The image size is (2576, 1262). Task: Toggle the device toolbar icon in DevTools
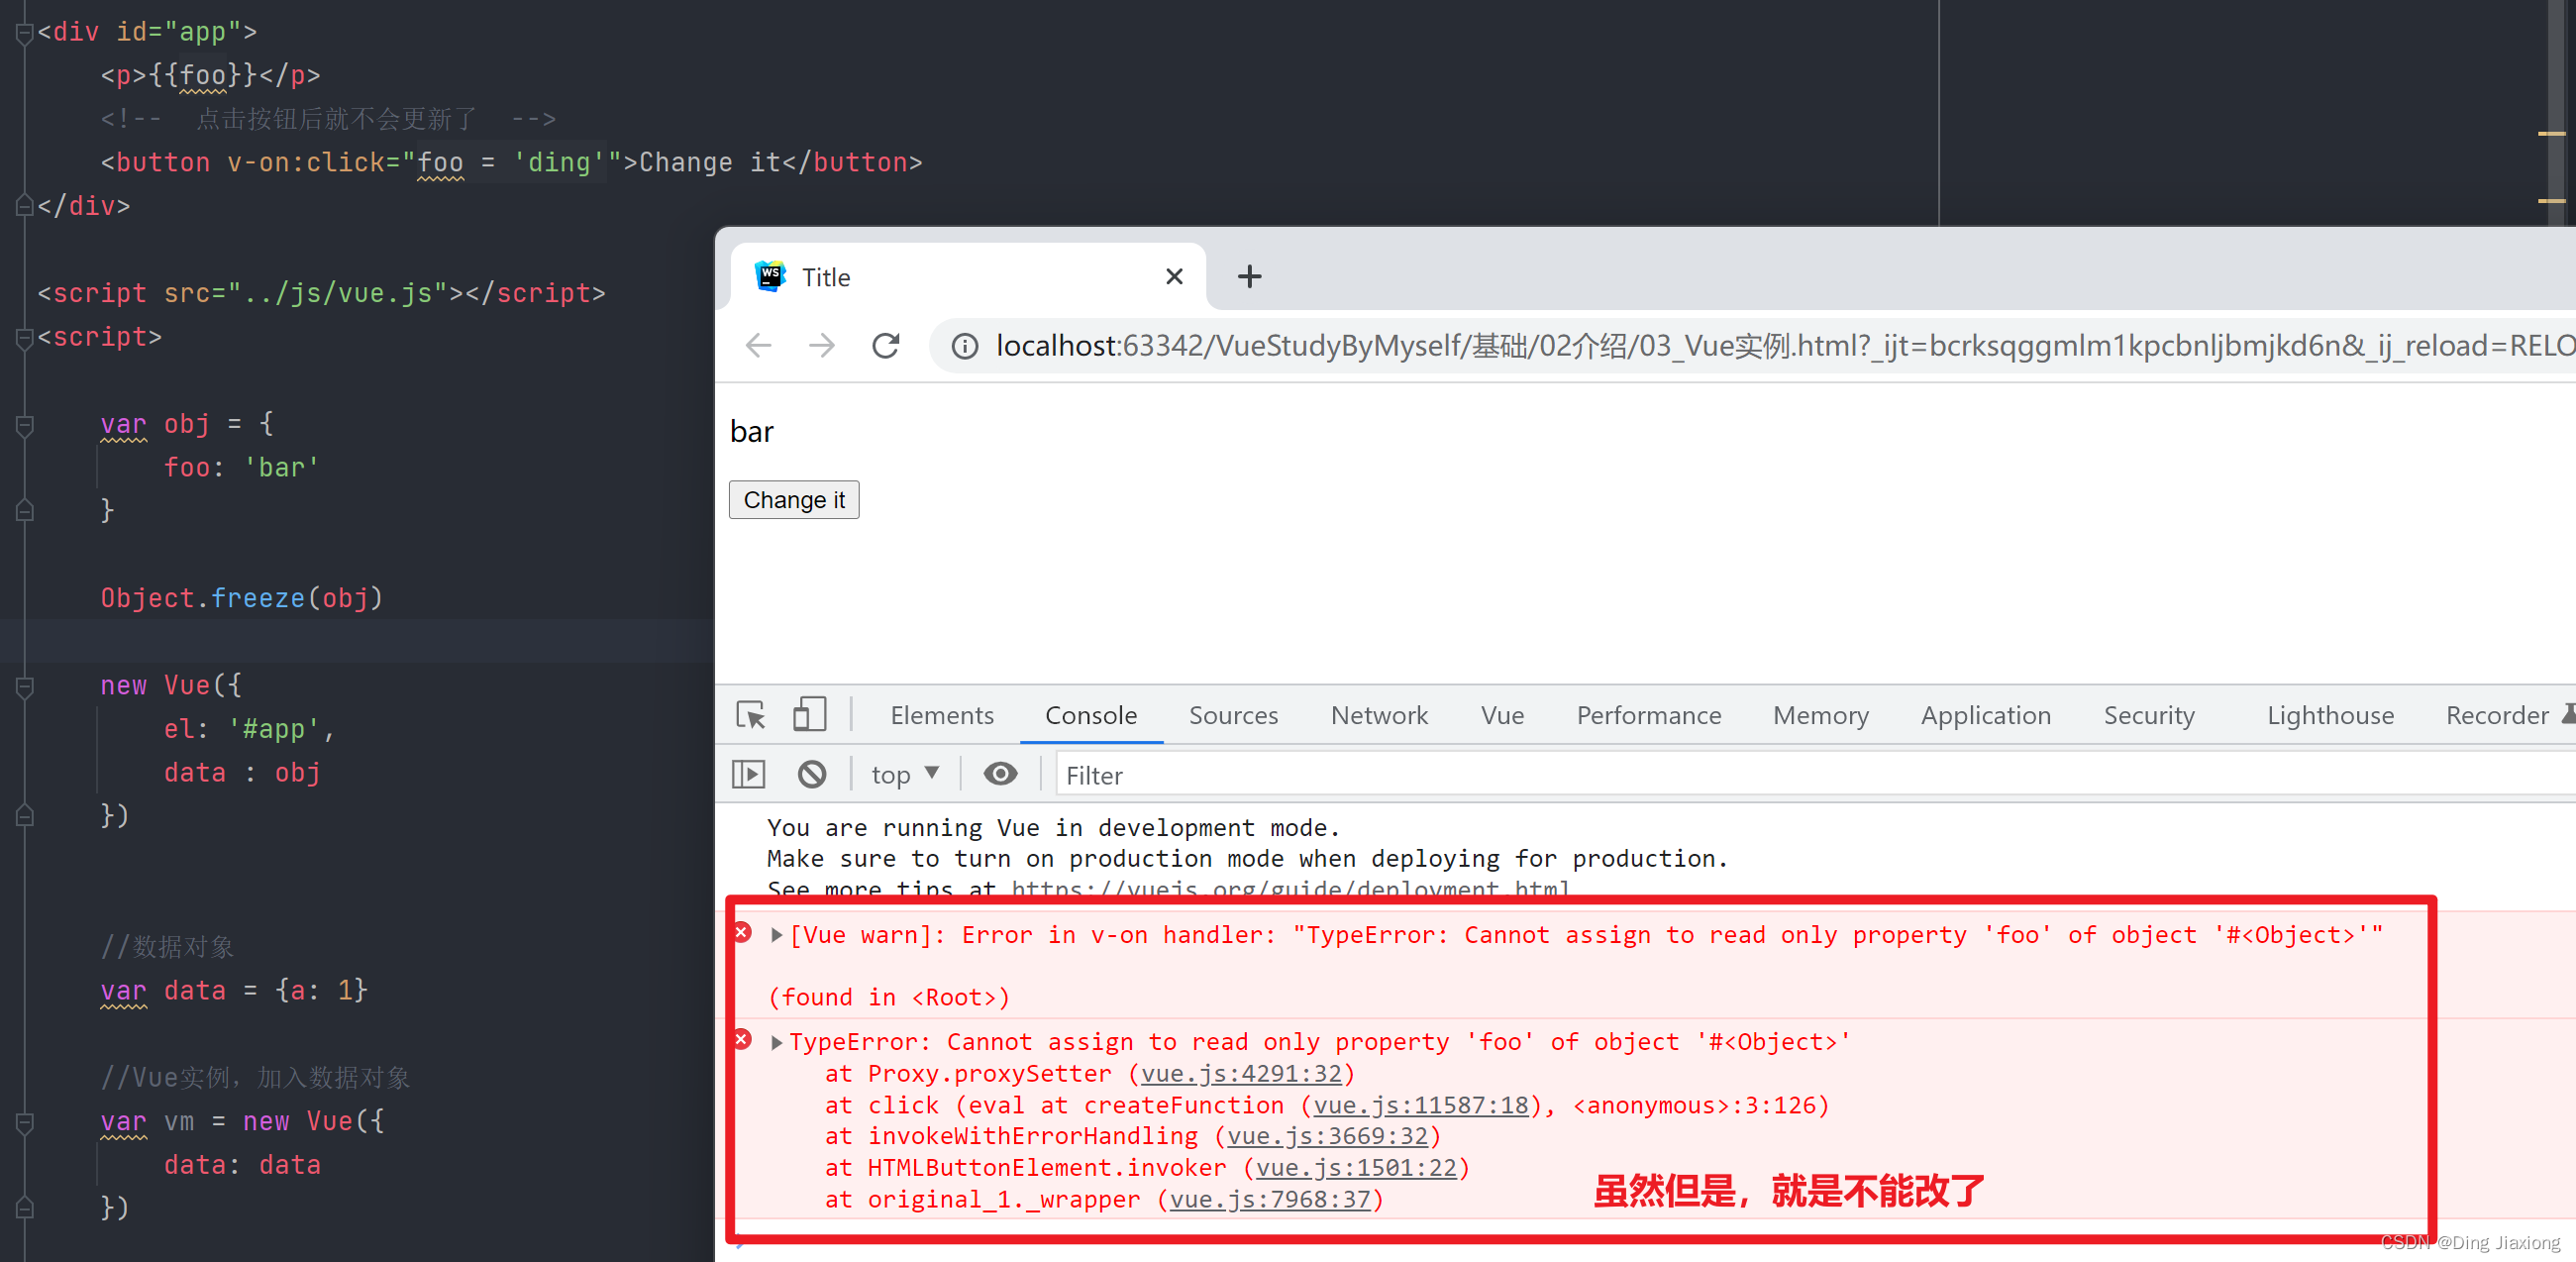[809, 714]
